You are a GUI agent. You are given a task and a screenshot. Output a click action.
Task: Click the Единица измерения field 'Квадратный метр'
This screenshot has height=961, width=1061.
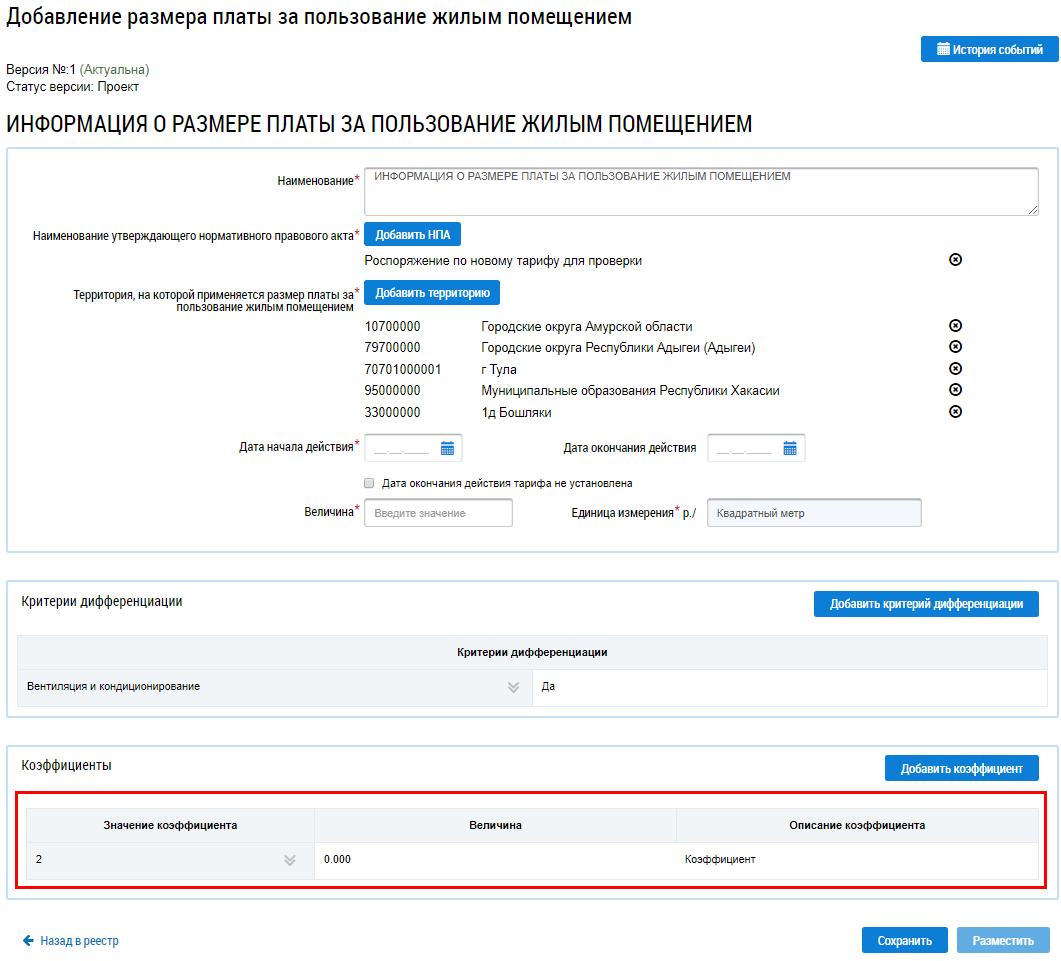point(814,513)
